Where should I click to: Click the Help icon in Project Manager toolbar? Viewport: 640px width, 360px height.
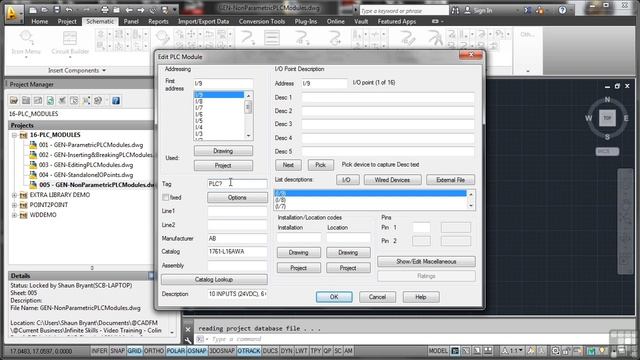(x=116, y=100)
